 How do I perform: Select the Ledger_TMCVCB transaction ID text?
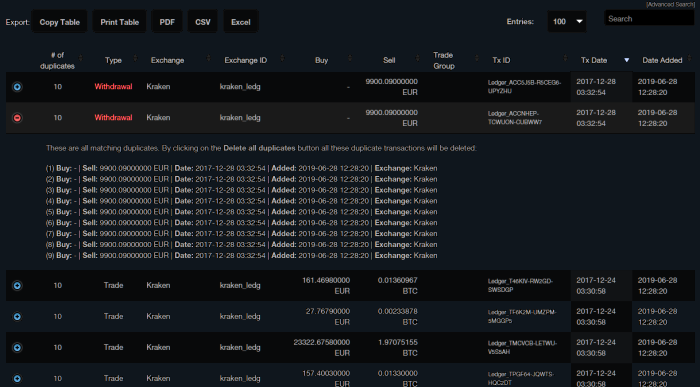(x=522, y=347)
